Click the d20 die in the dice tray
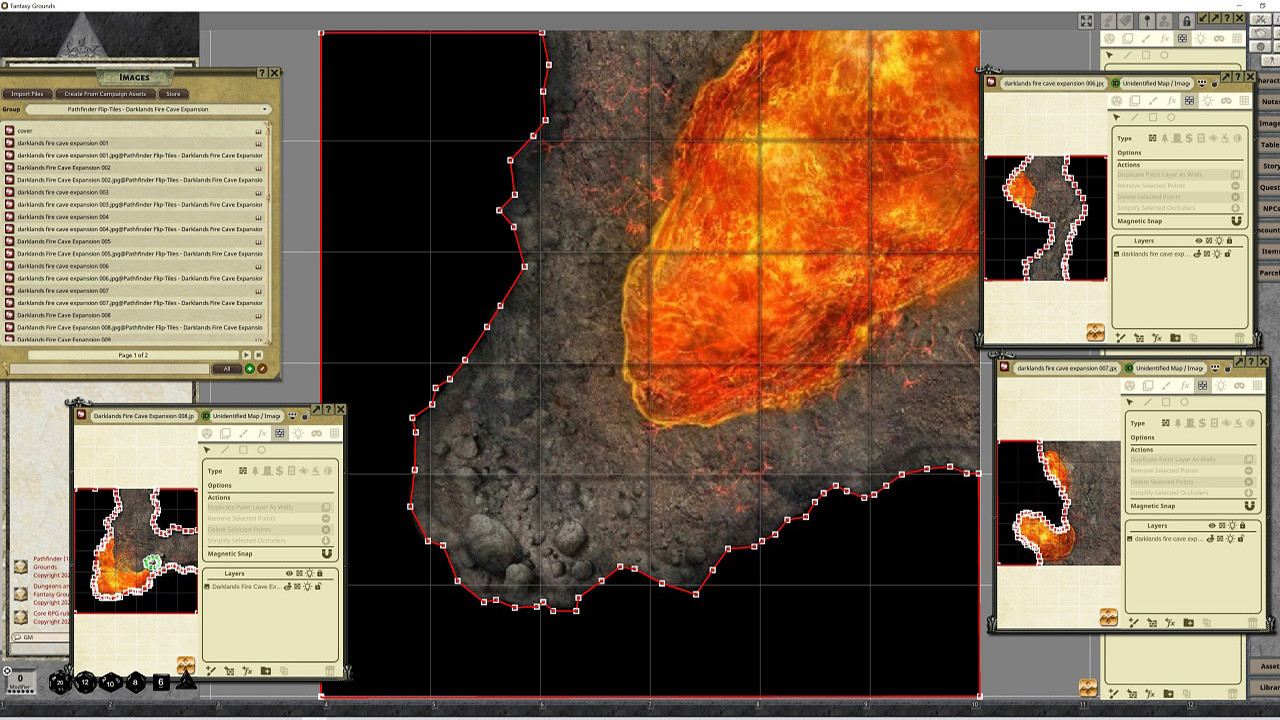 click(60, 683)
